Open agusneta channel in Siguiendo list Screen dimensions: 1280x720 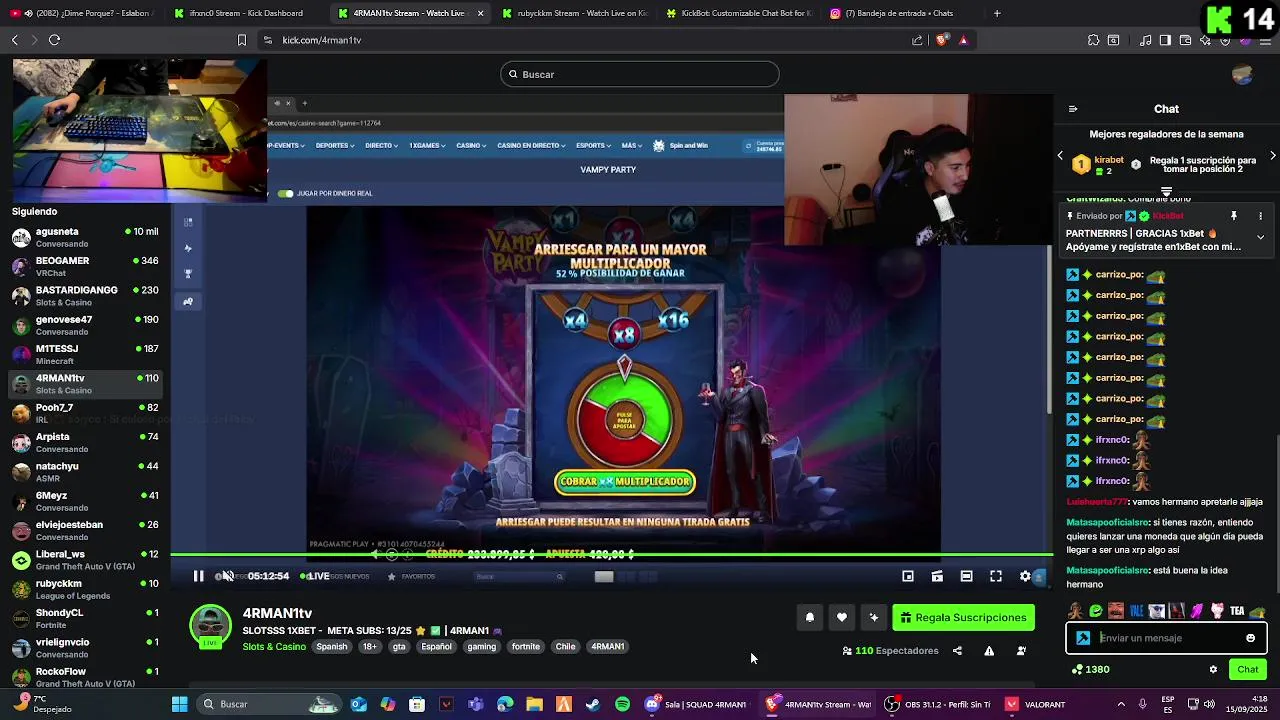pos(85,237)
